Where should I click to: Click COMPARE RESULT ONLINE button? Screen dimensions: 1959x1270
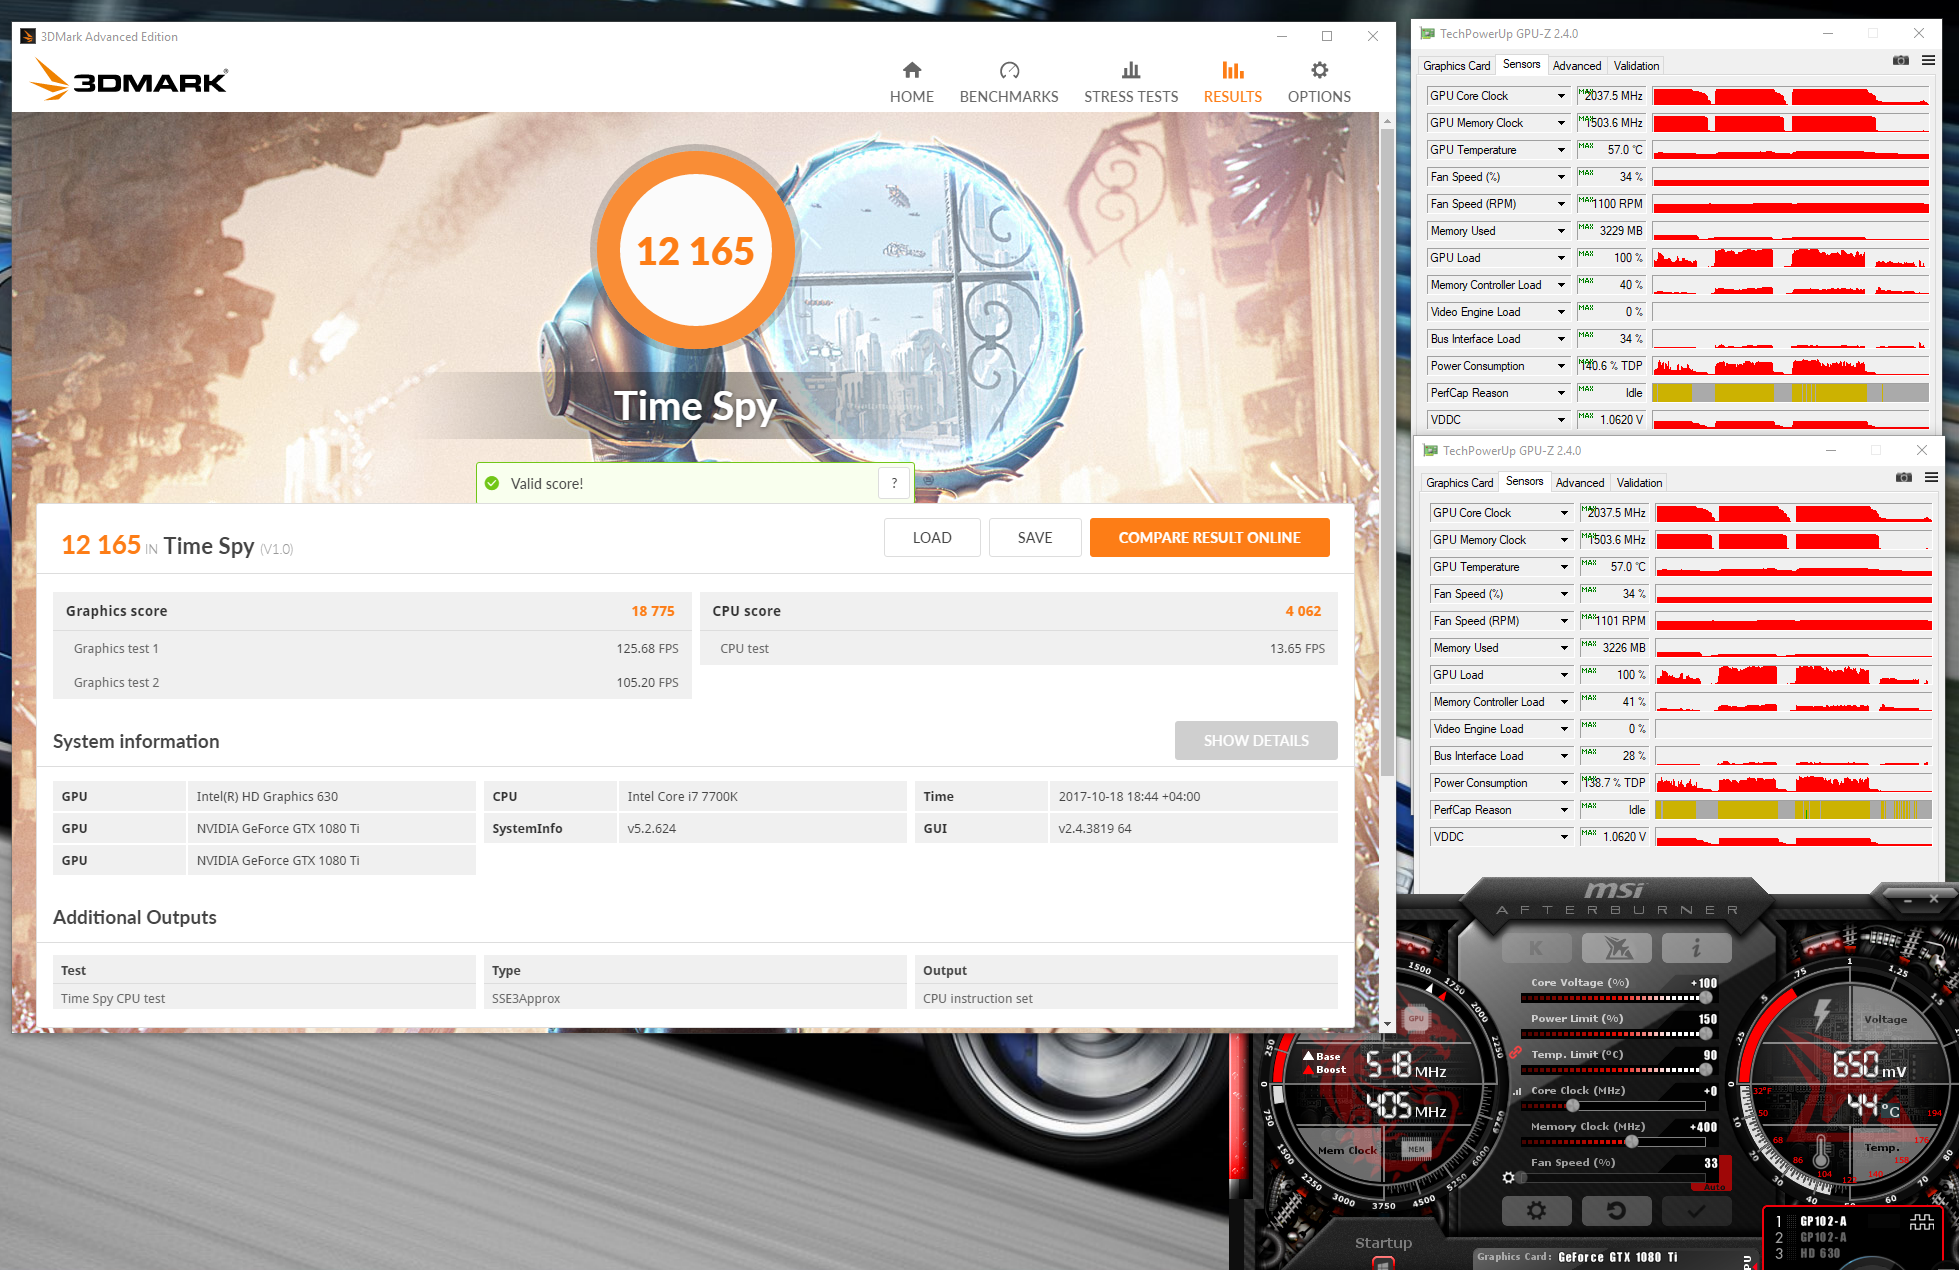[x=1209, y=537]
